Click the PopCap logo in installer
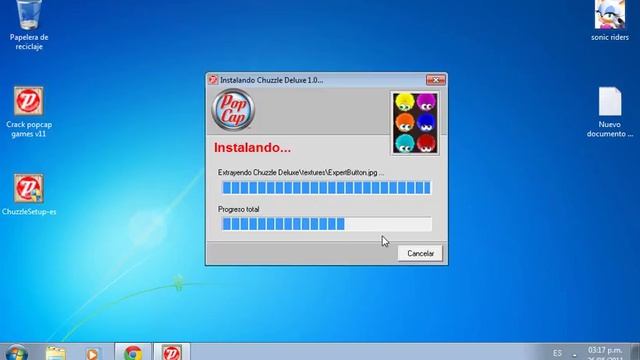Image resolution: width=640 pixels, height=360 pixels. [233, 110]
